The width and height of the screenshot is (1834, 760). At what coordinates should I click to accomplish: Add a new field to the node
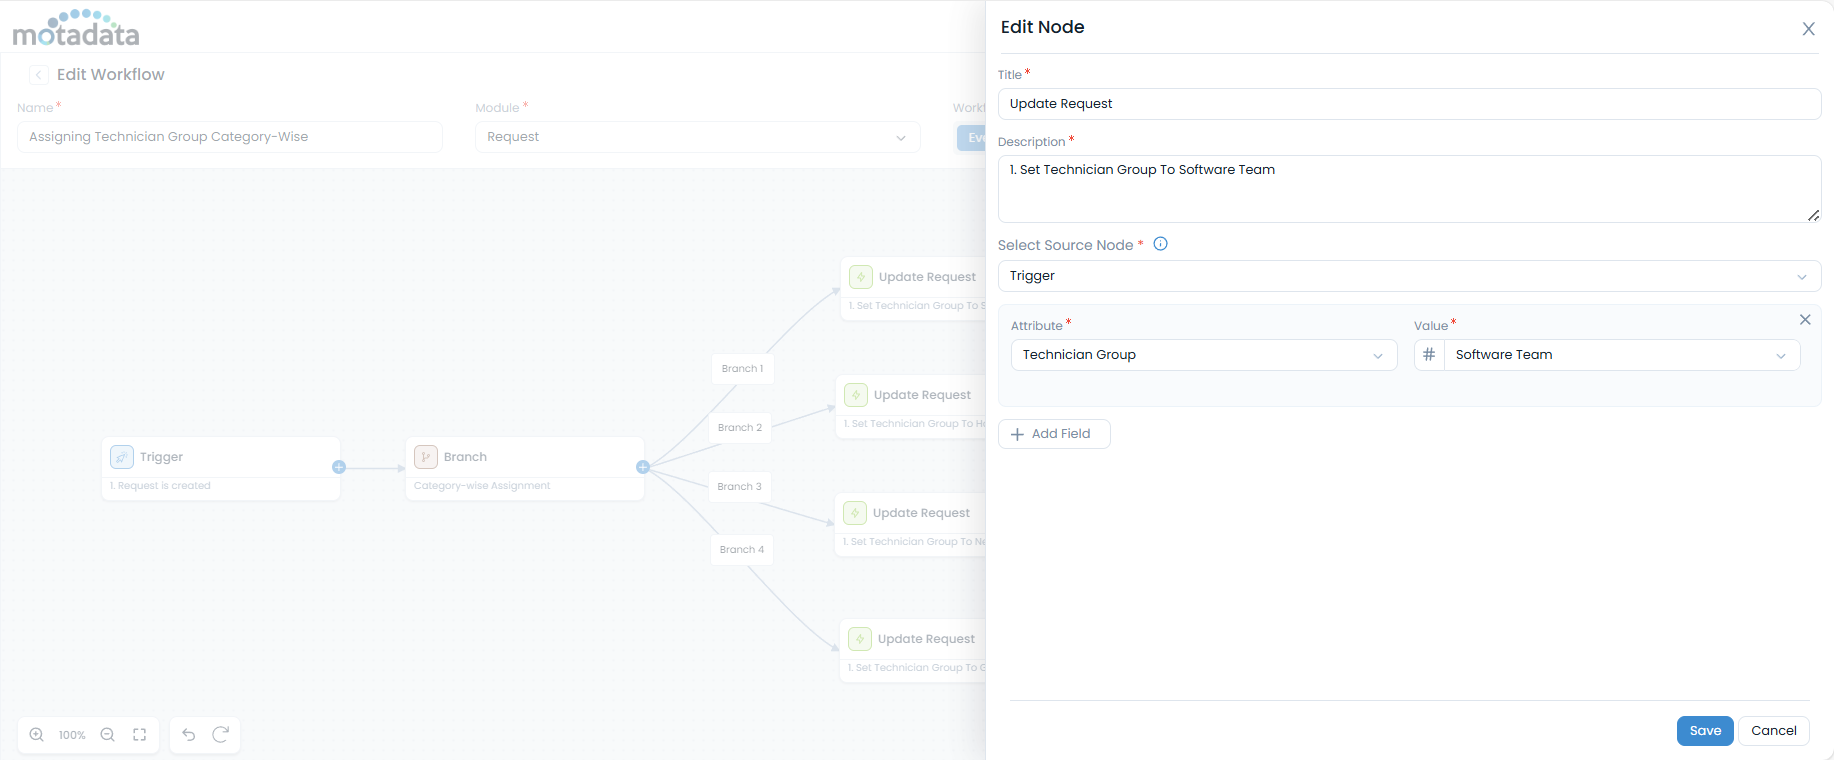1054,434
